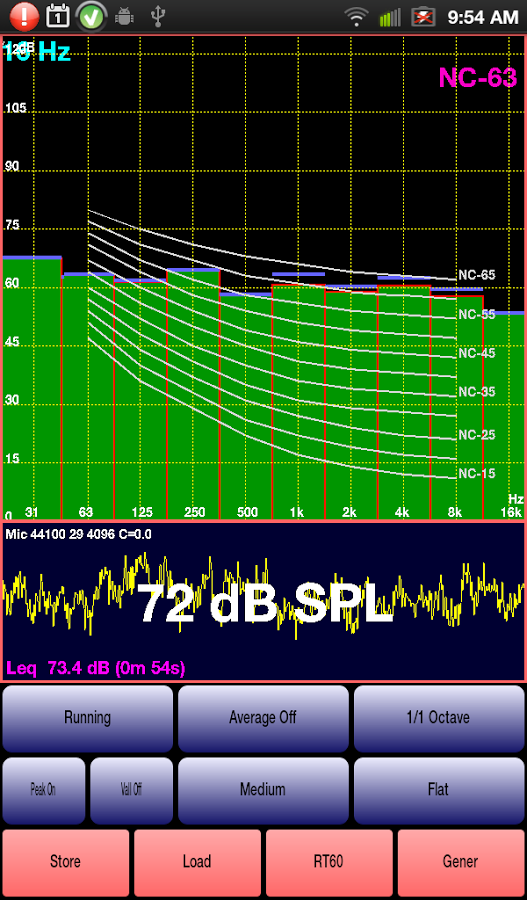Tap the Android debug status icon

pyautogui.click(x=124, y=17)
